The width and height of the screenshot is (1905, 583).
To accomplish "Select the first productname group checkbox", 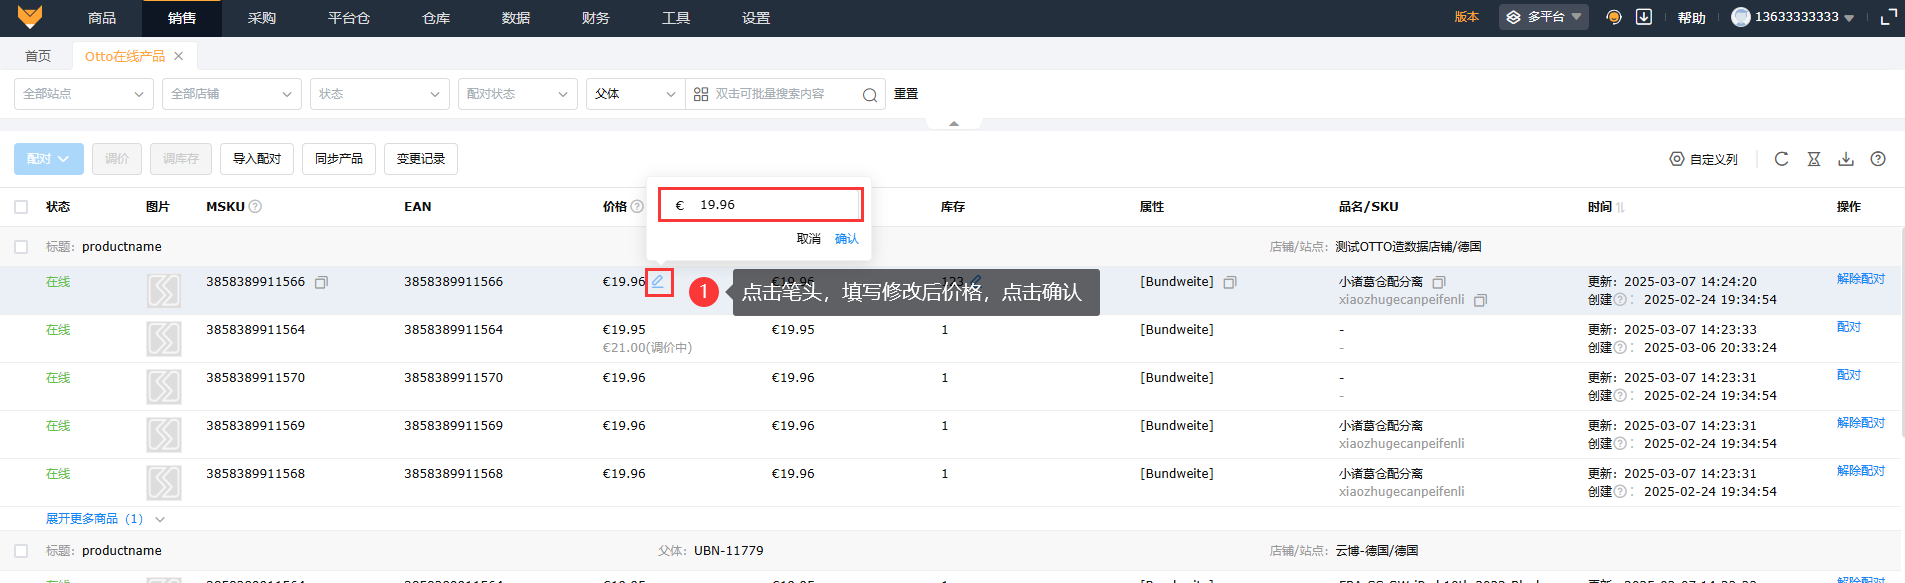I will [21, 247].
